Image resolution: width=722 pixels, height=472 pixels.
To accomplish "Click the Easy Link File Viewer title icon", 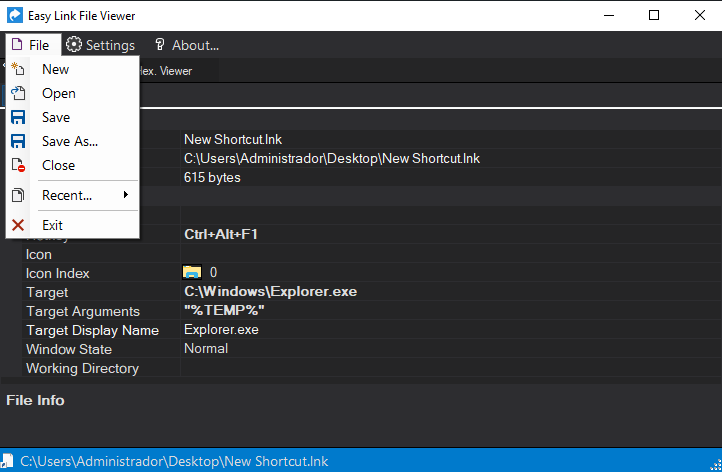I will coord(15,15).
